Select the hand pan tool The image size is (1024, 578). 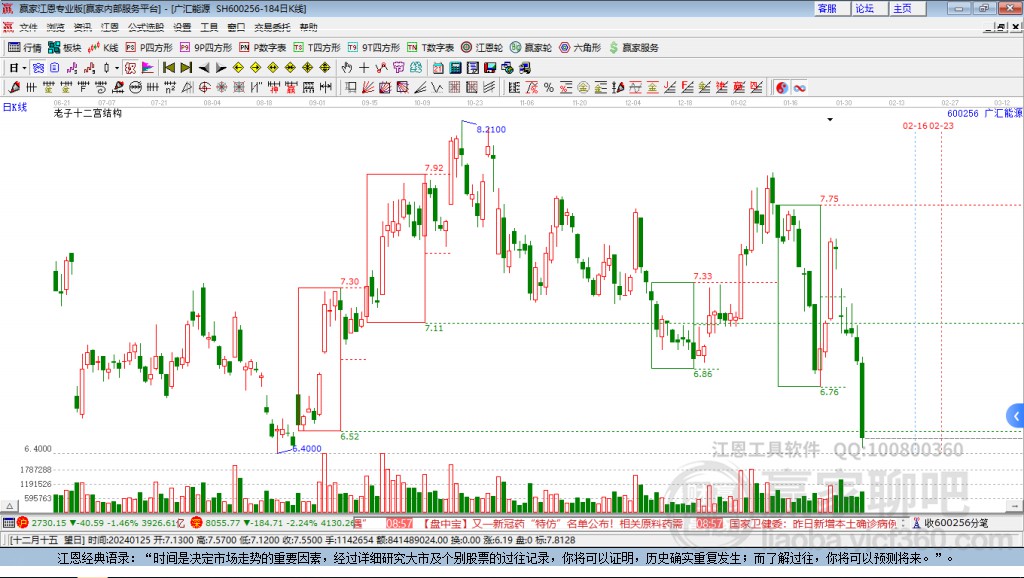(347, 68)
